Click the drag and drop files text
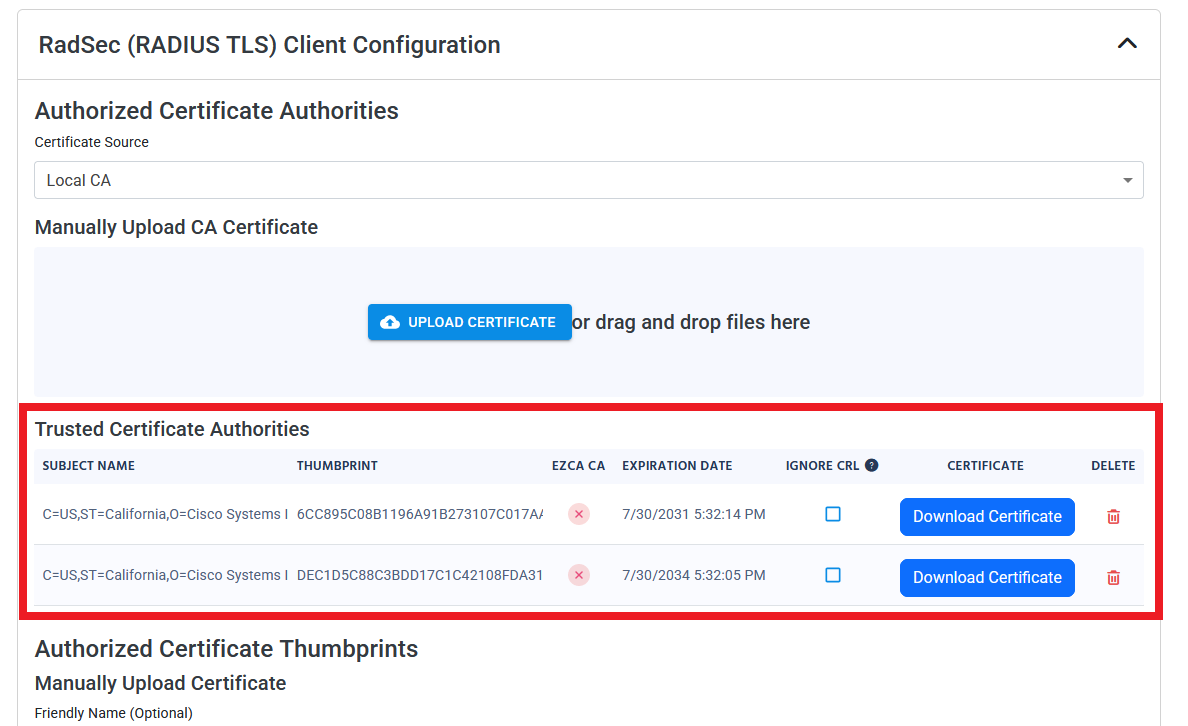Image resolution: width=1188 pixels, height=726 pixels. pyautogui.click(x=691, y=322)
